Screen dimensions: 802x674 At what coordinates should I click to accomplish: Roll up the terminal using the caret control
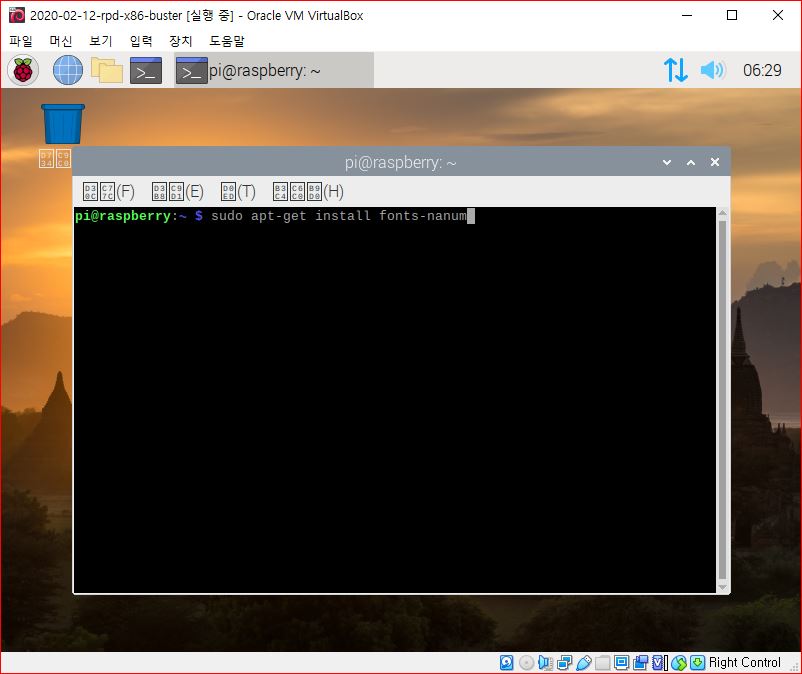tap(690, 161)
